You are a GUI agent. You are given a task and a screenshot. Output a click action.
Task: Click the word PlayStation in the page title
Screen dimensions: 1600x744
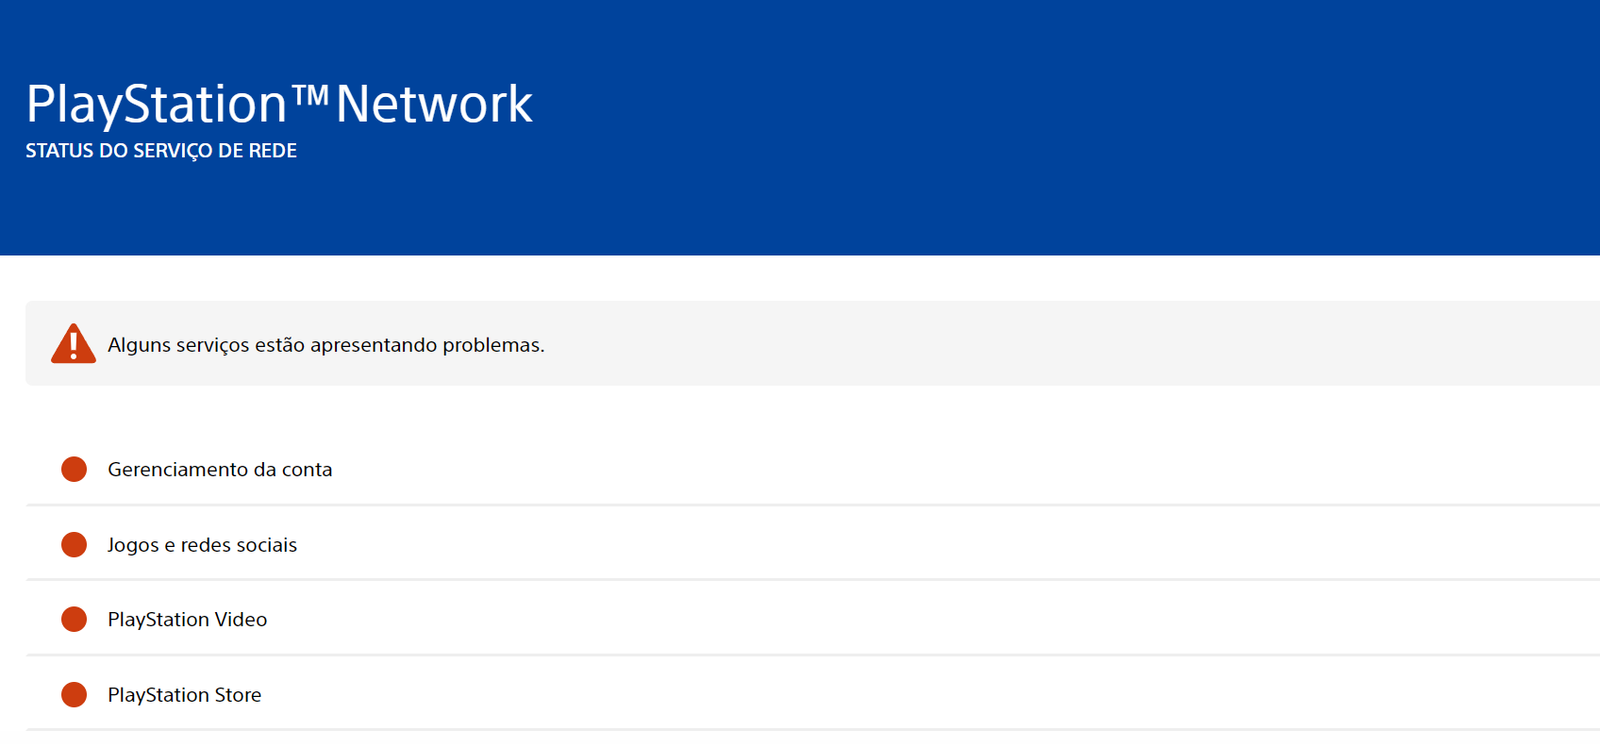(x=156, y=105)
